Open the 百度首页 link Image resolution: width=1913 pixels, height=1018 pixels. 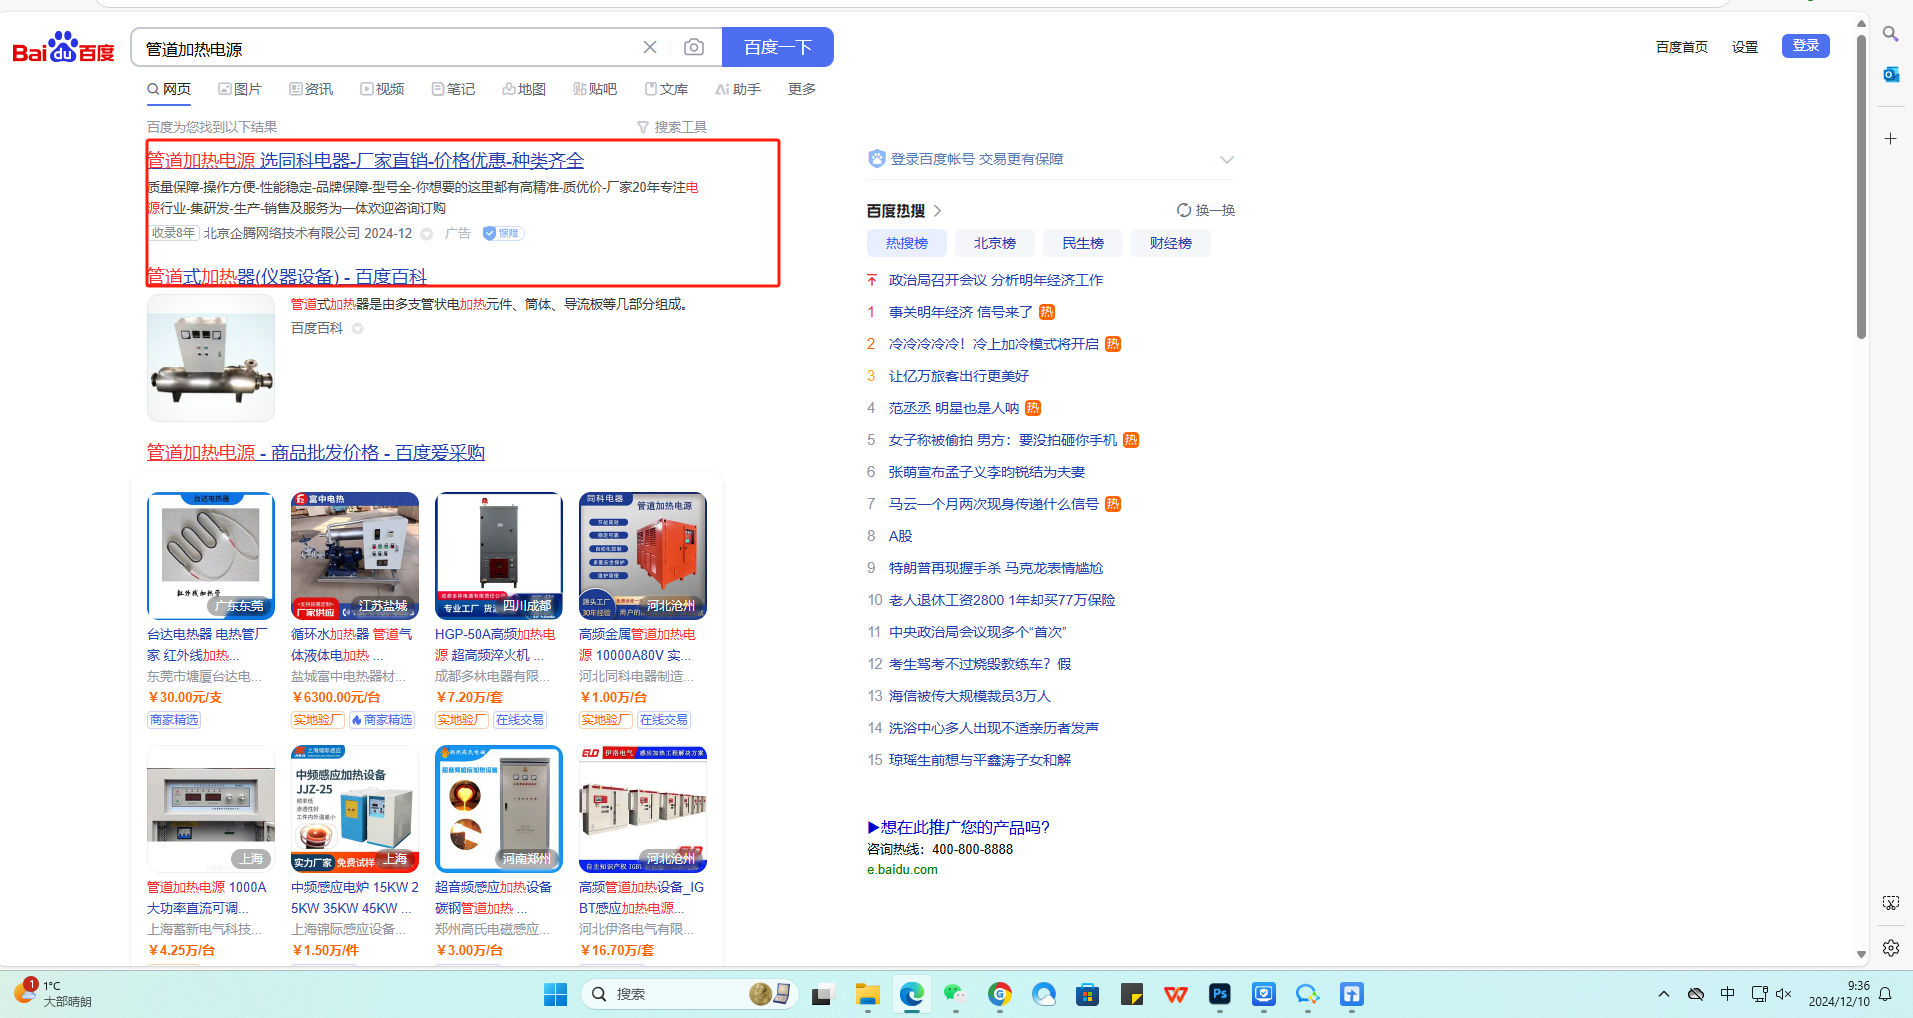pyautogui.click(x=1682, y=47)
